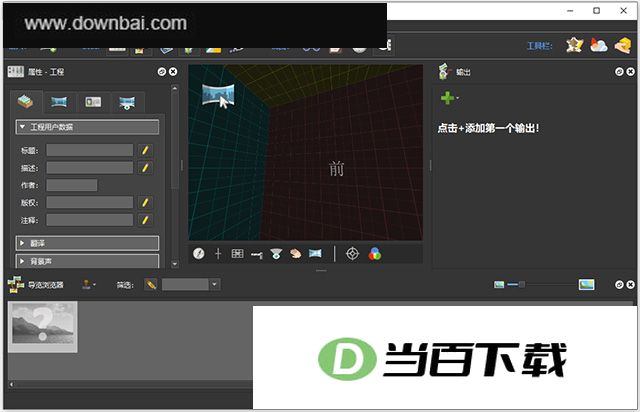Image resolution: width=640 pixels, height=412 pixels.
Task: Open the sun and cloud toolbar icon
Action: tap(599, 45)
